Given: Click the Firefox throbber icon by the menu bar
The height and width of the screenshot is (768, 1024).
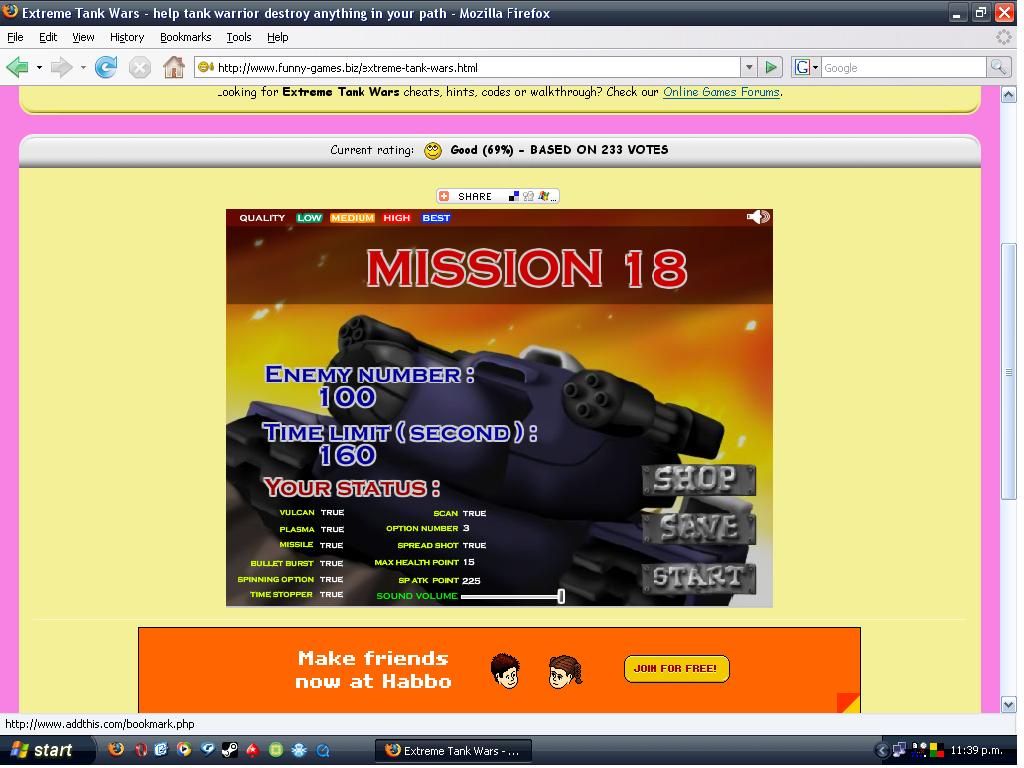Looking at the screenshot, I should (1004, 37).
